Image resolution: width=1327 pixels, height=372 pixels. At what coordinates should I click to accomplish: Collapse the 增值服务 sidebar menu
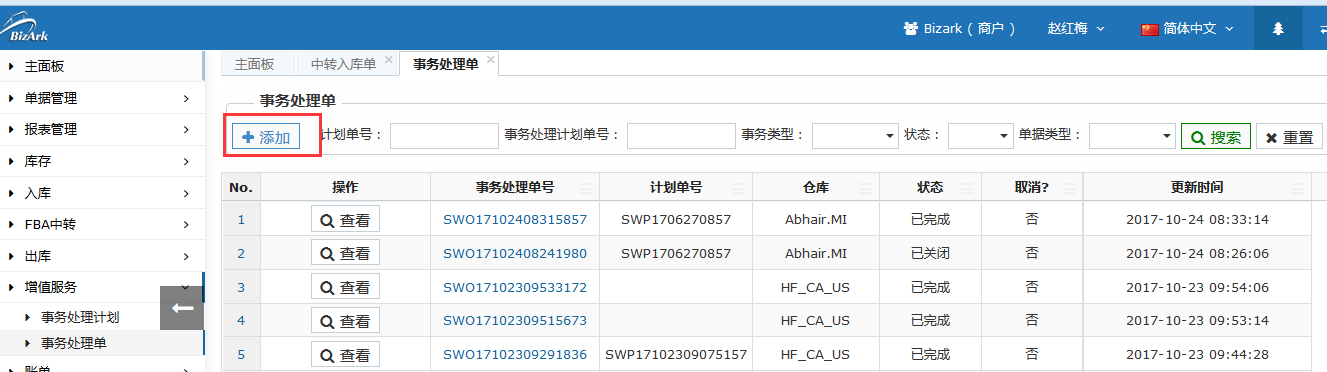pos(101,287)
